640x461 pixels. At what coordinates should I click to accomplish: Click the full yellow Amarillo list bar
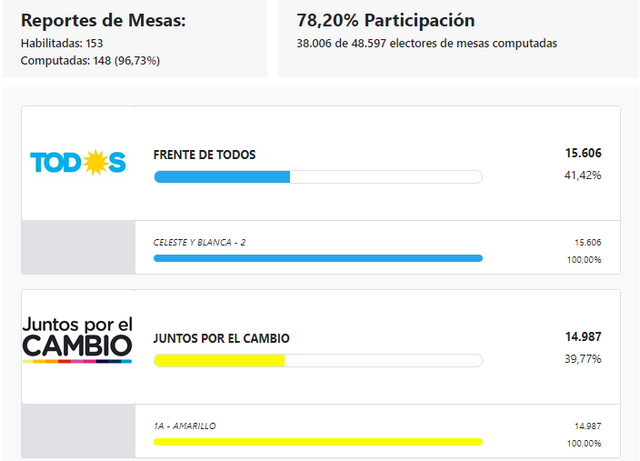[318, 442]
